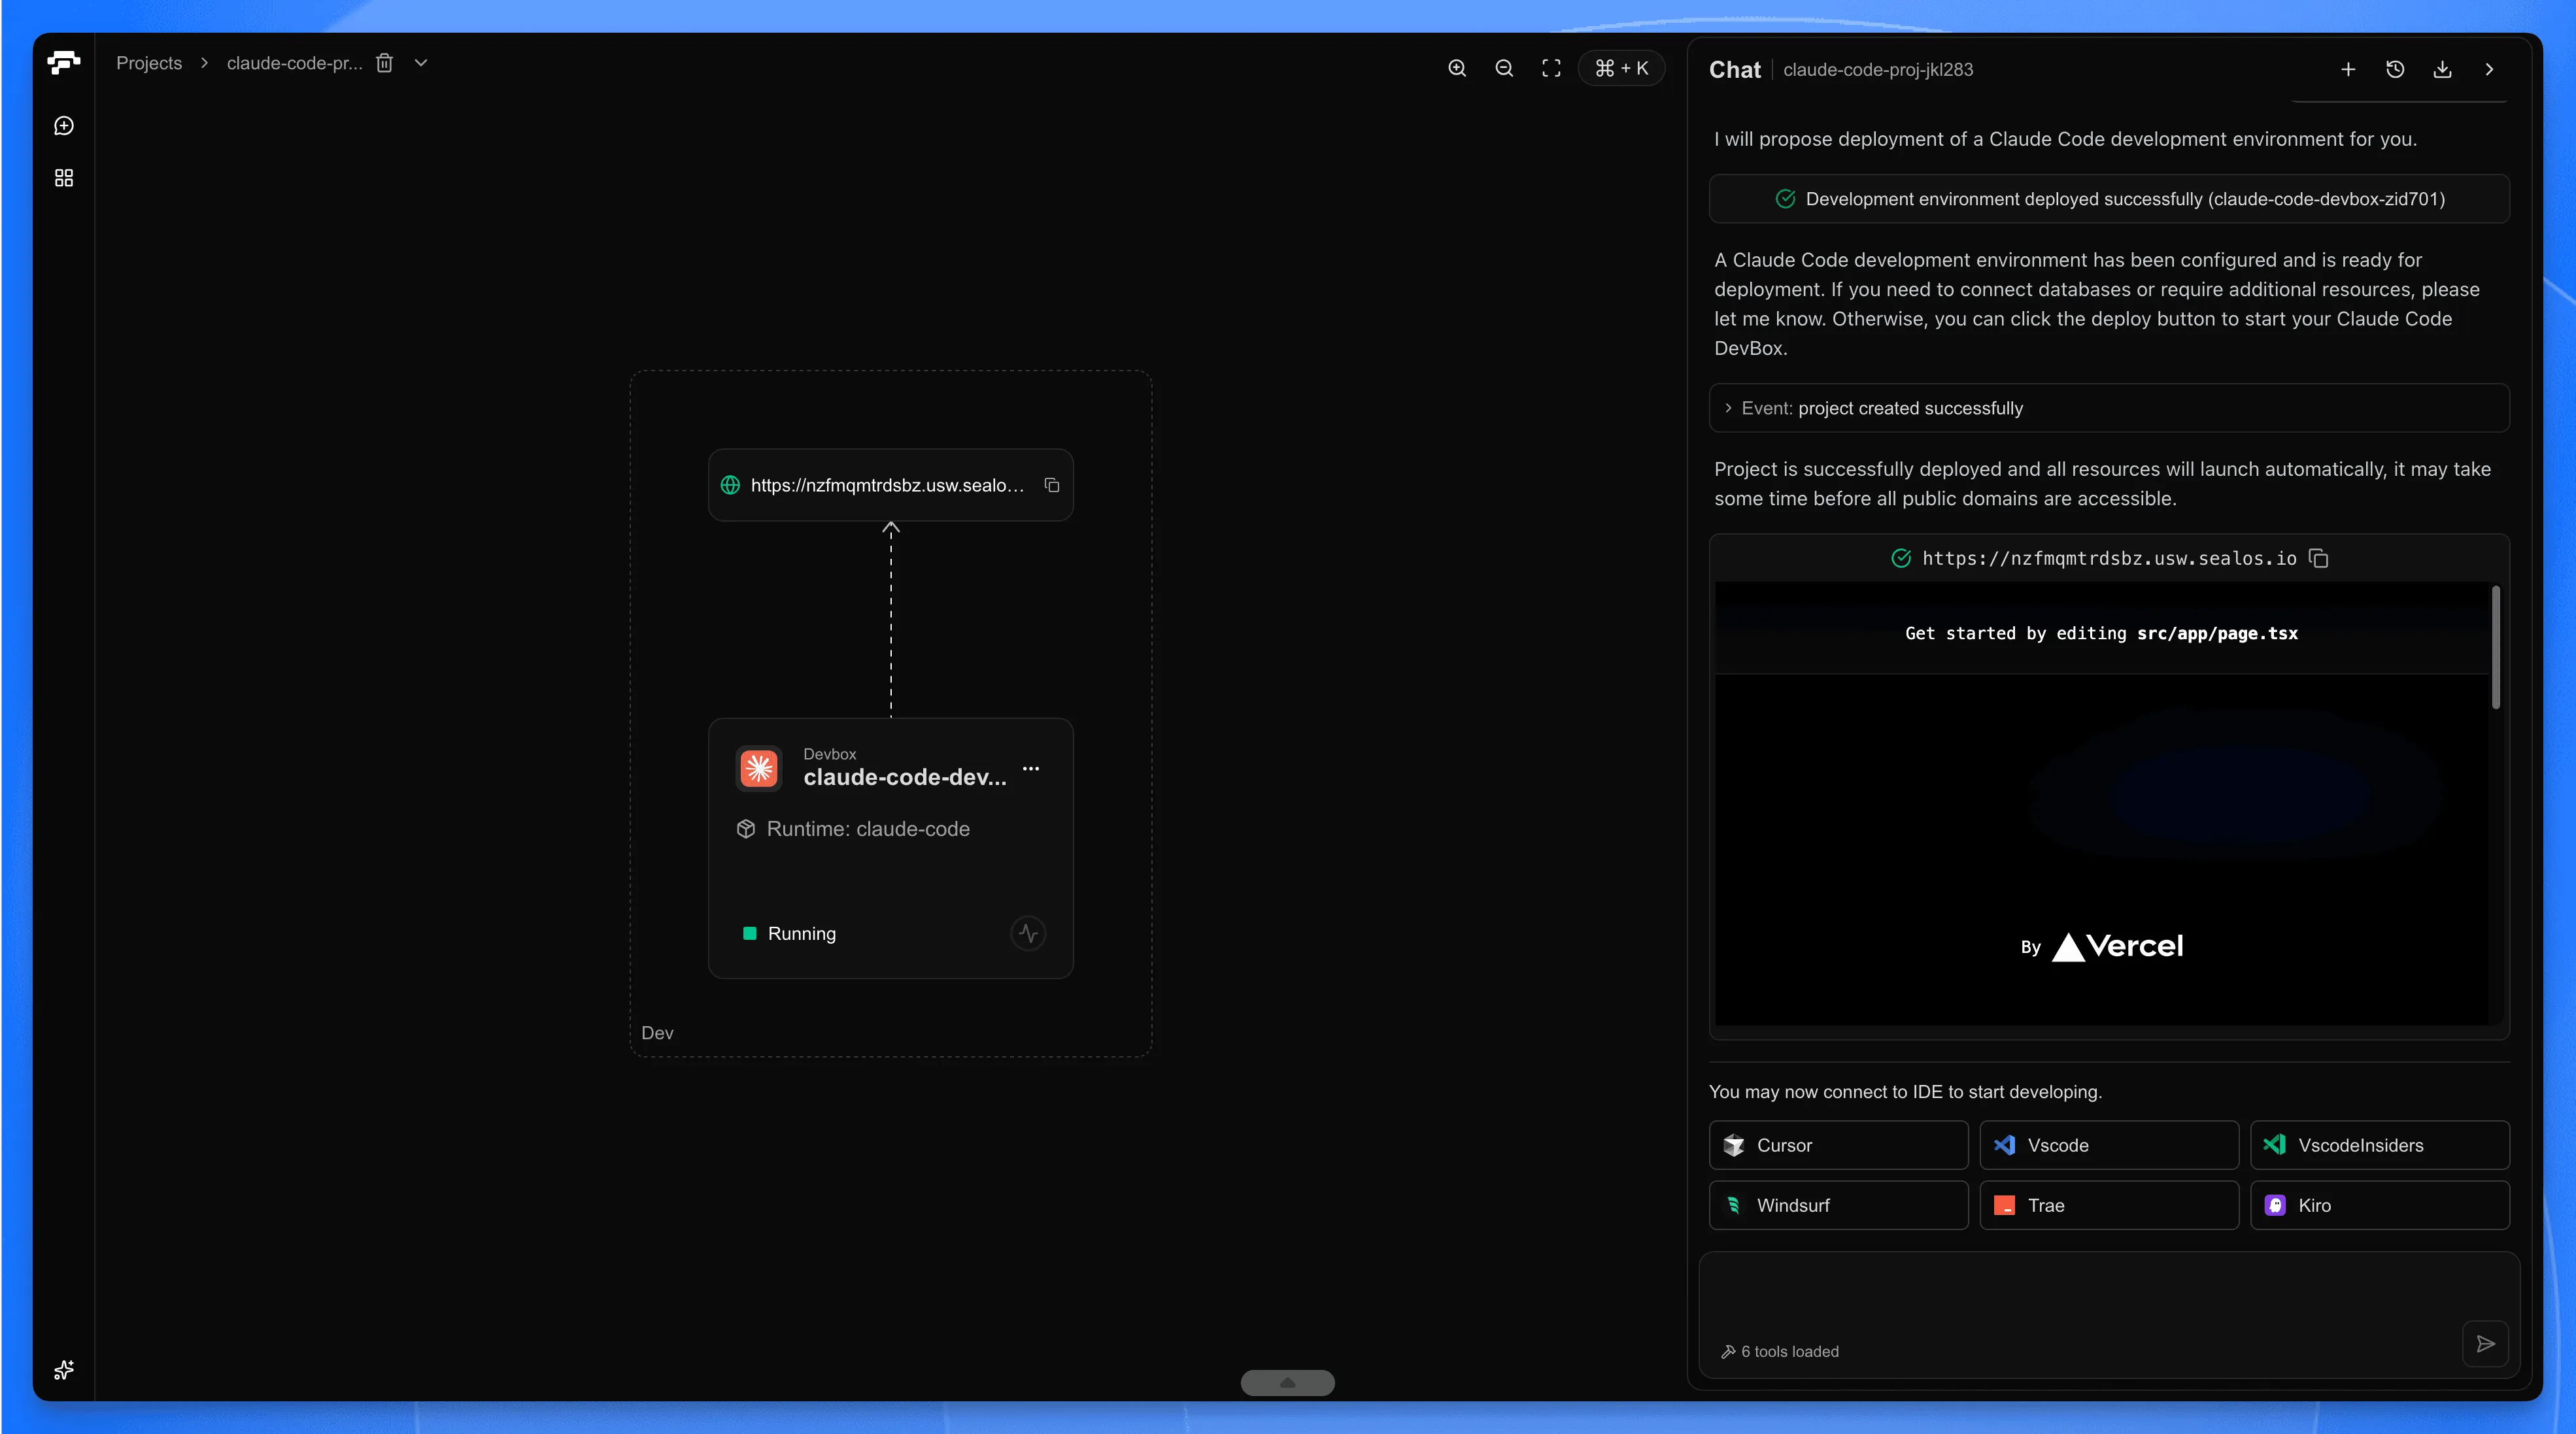
Task: Expand the bottom drawer handle
Action: coord(1287,1382)
